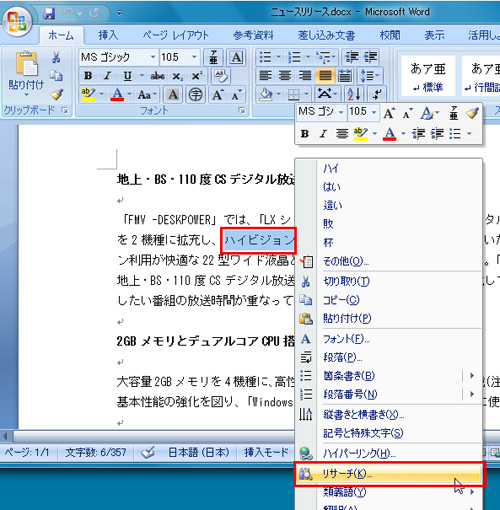Click 日本語 (日本) language in status bar
500x510 pixels.
click(x=199, y=452)
